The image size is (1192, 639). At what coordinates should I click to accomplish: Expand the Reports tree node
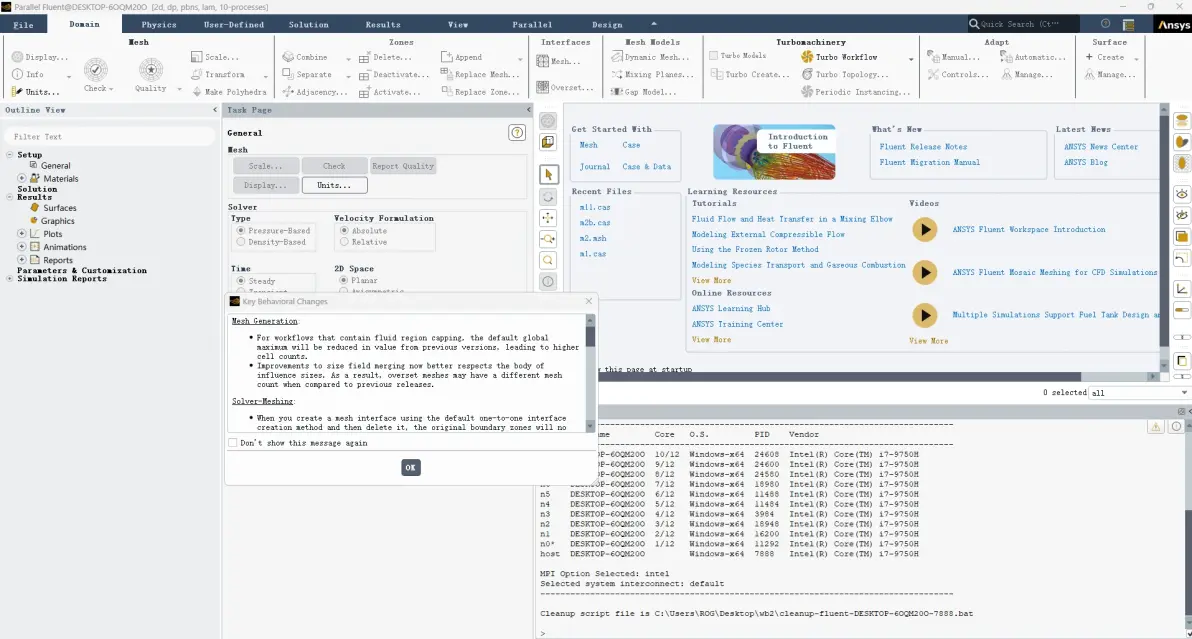tap(21, 260)
